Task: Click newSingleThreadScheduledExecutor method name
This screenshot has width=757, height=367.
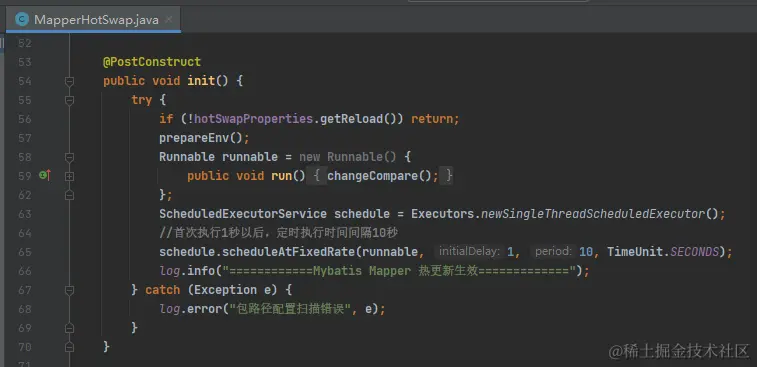Action: tap(592, 214)
